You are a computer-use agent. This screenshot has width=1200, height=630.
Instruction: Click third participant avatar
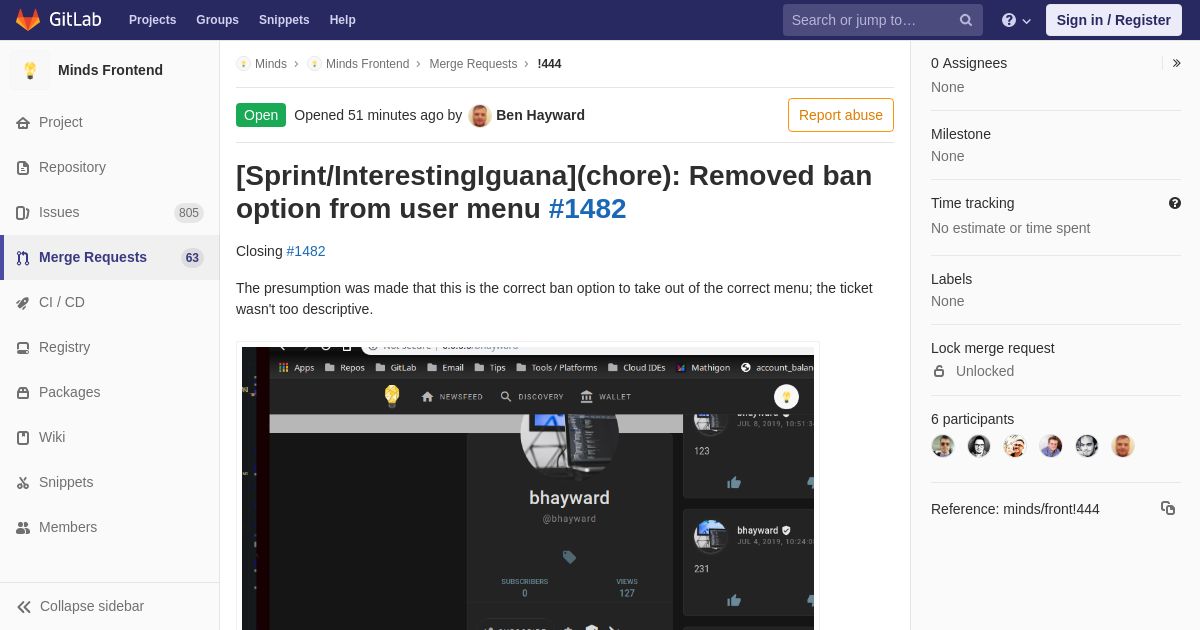click(1015, 446)
